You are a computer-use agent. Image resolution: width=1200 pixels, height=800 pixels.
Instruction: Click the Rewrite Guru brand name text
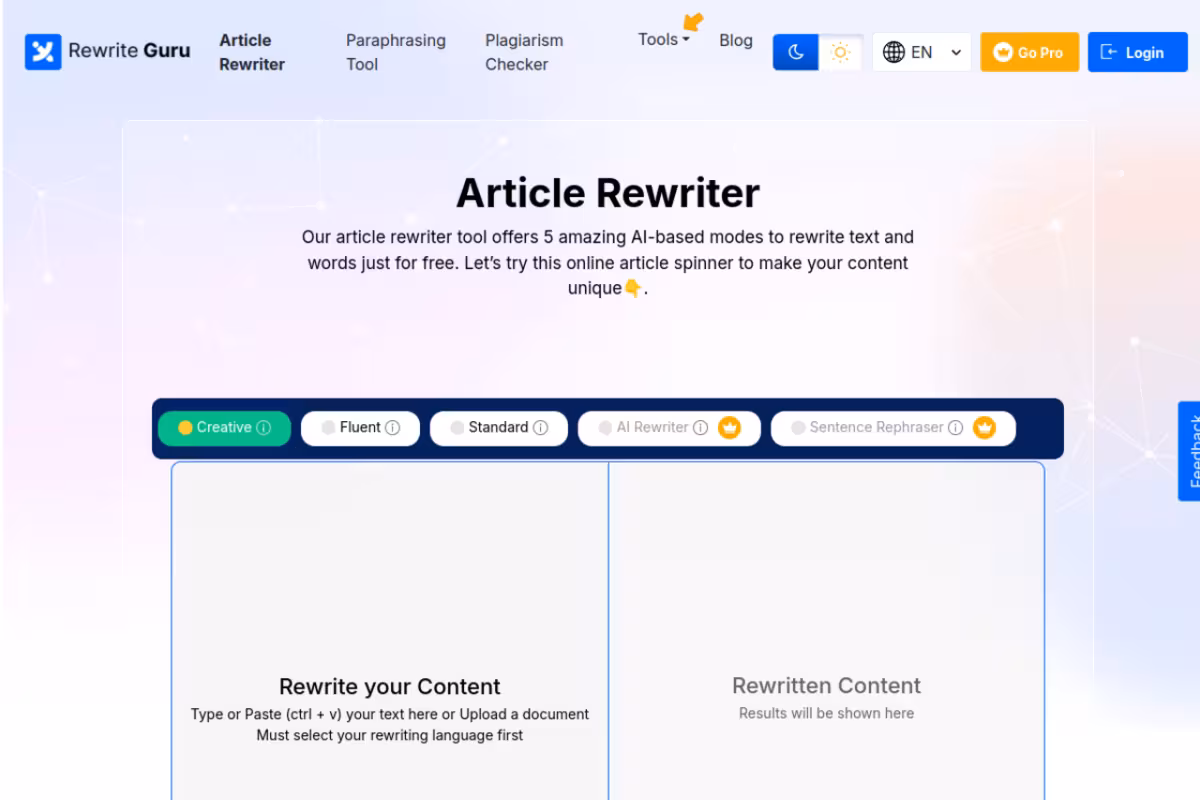[x=129, y=51]
